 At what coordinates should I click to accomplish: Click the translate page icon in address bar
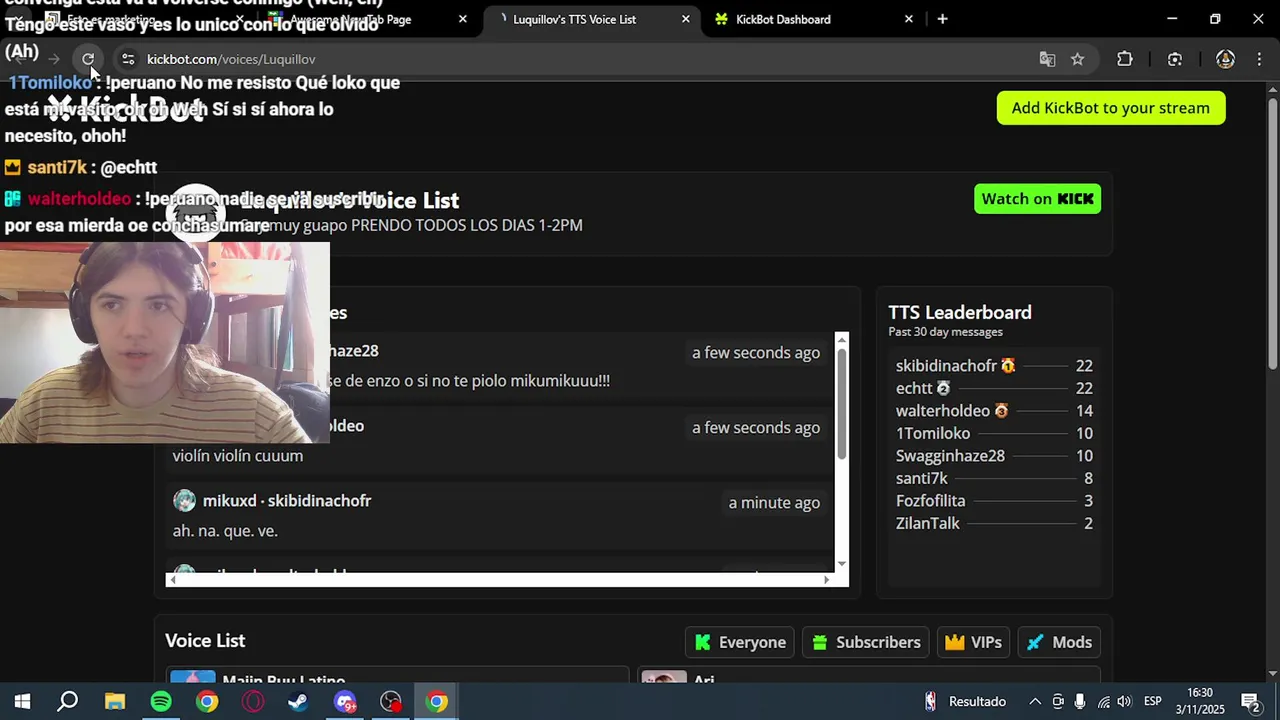pos(1047,59)
